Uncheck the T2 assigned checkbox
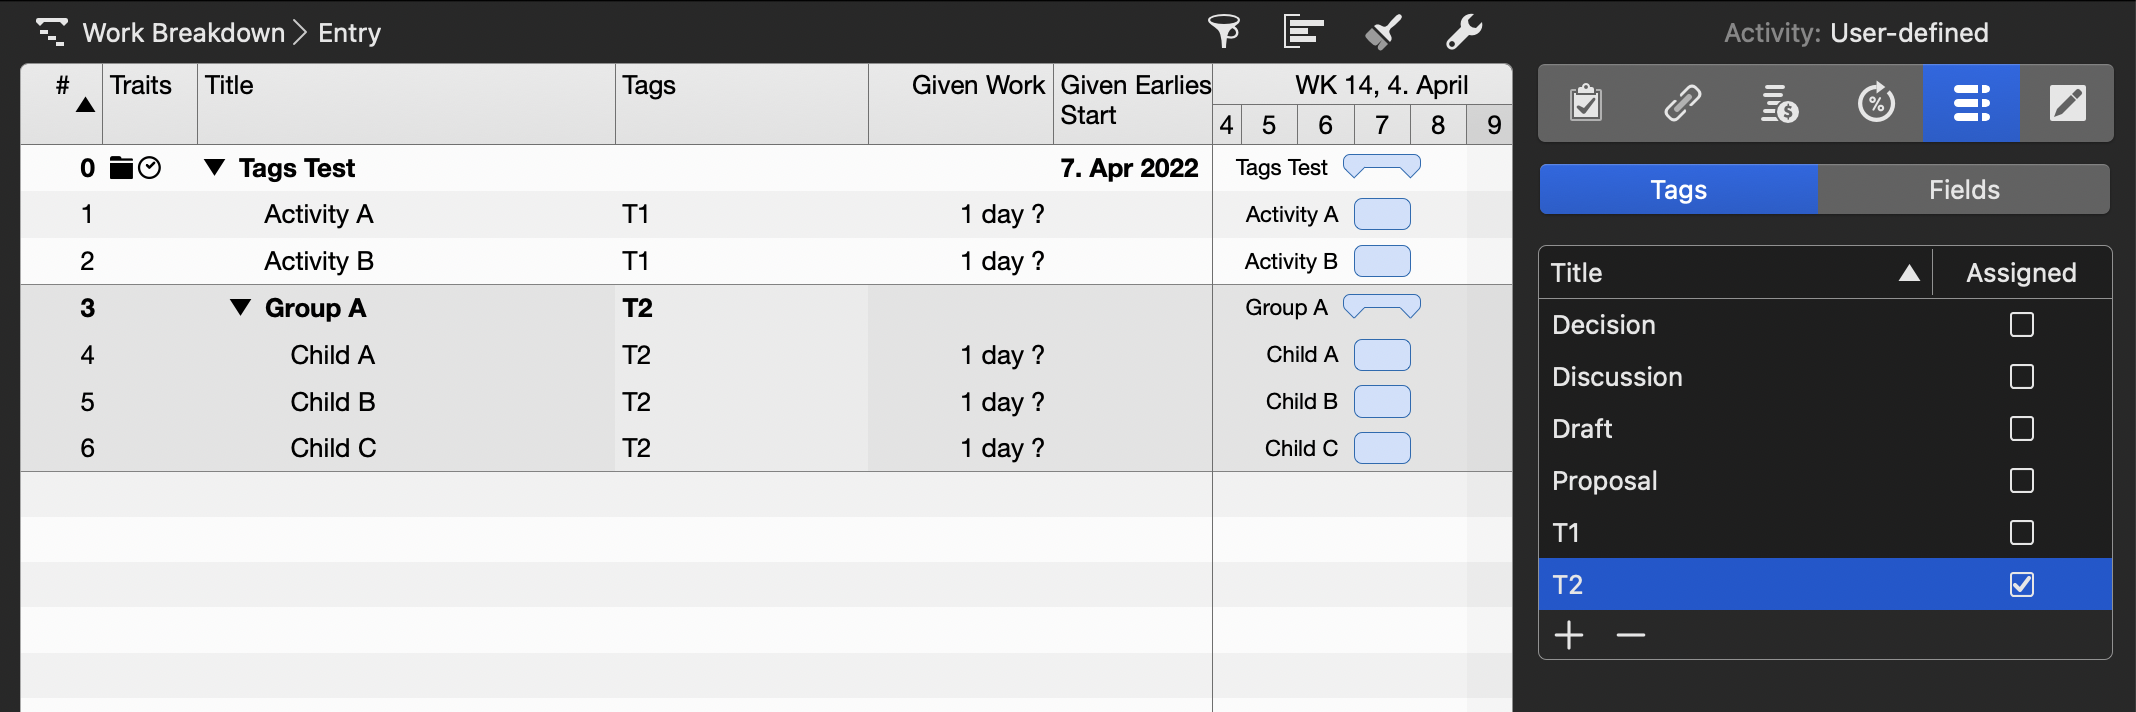Image resolution: width=2136 pixels, height=712 pixels. [2022, 585]
